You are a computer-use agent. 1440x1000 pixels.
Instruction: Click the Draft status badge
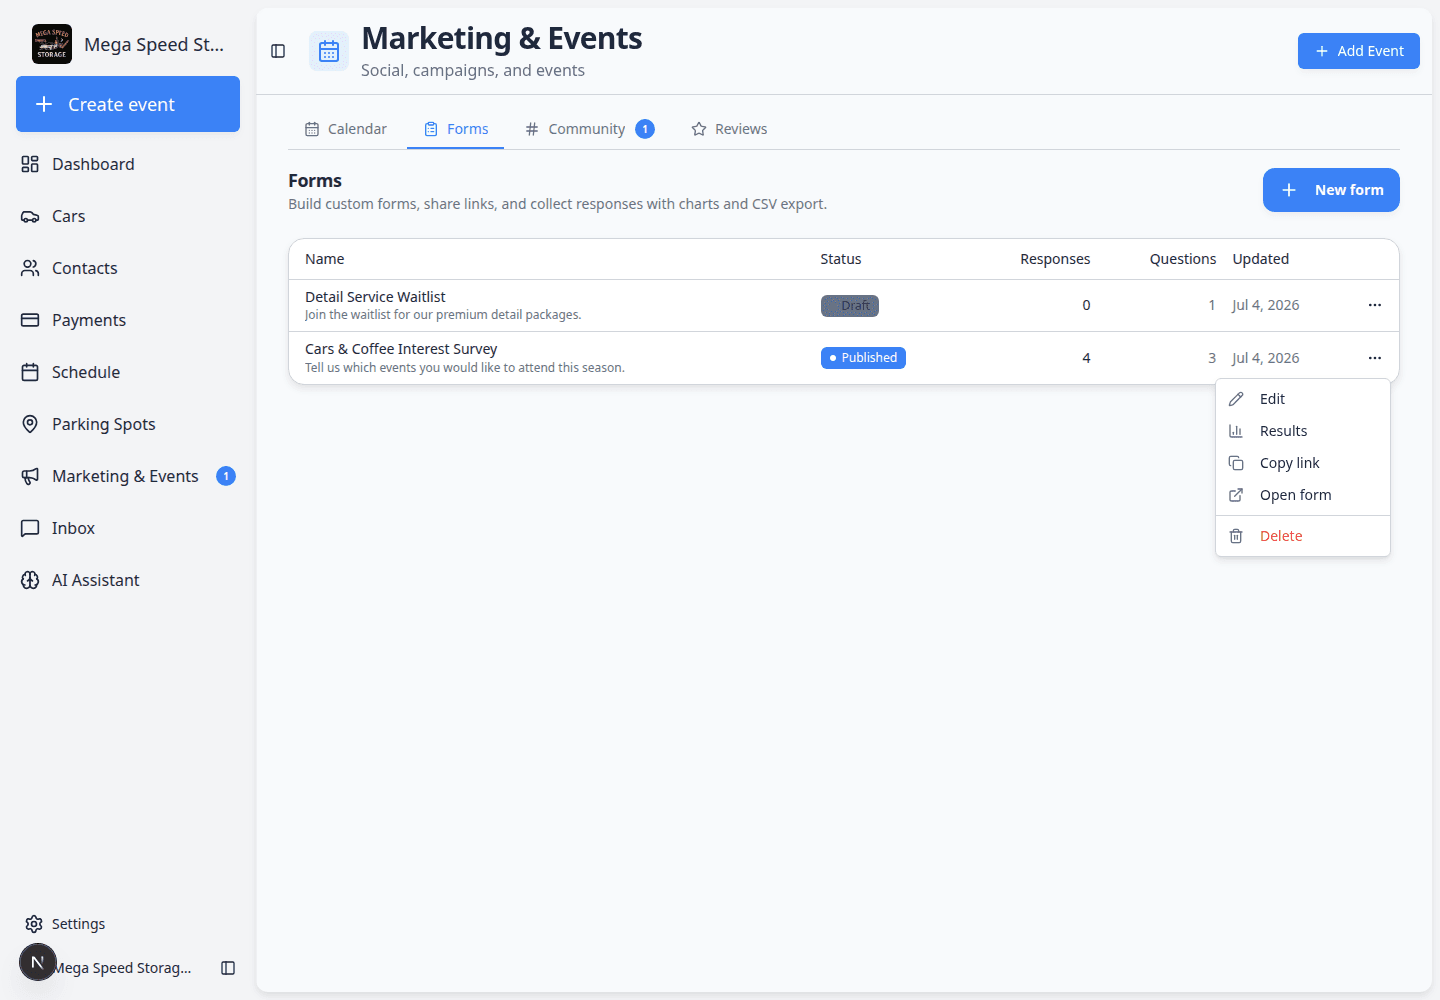(x=850, y=306)
